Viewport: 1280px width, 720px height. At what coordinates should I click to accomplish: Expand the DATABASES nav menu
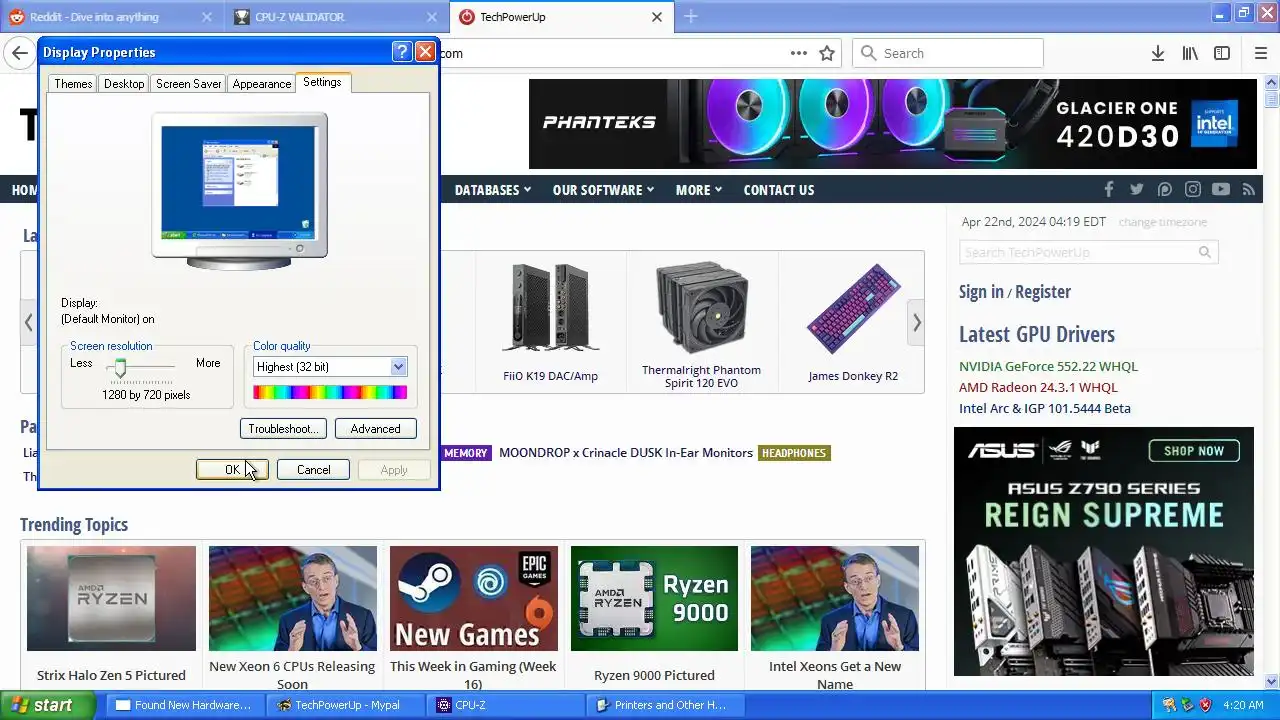click(493, 189)
